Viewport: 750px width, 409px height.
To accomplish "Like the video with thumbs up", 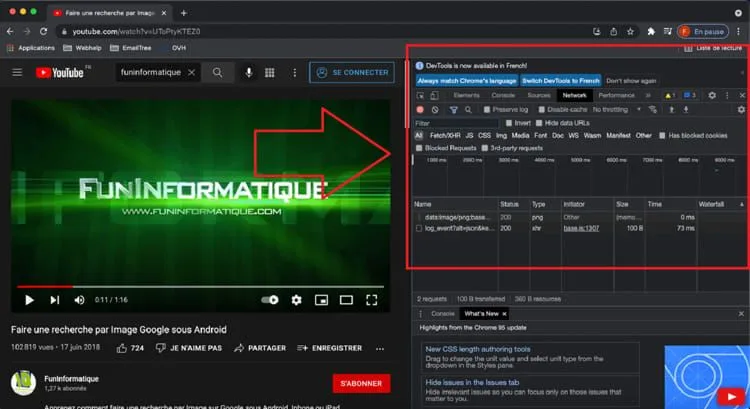I will coord(122,348).
